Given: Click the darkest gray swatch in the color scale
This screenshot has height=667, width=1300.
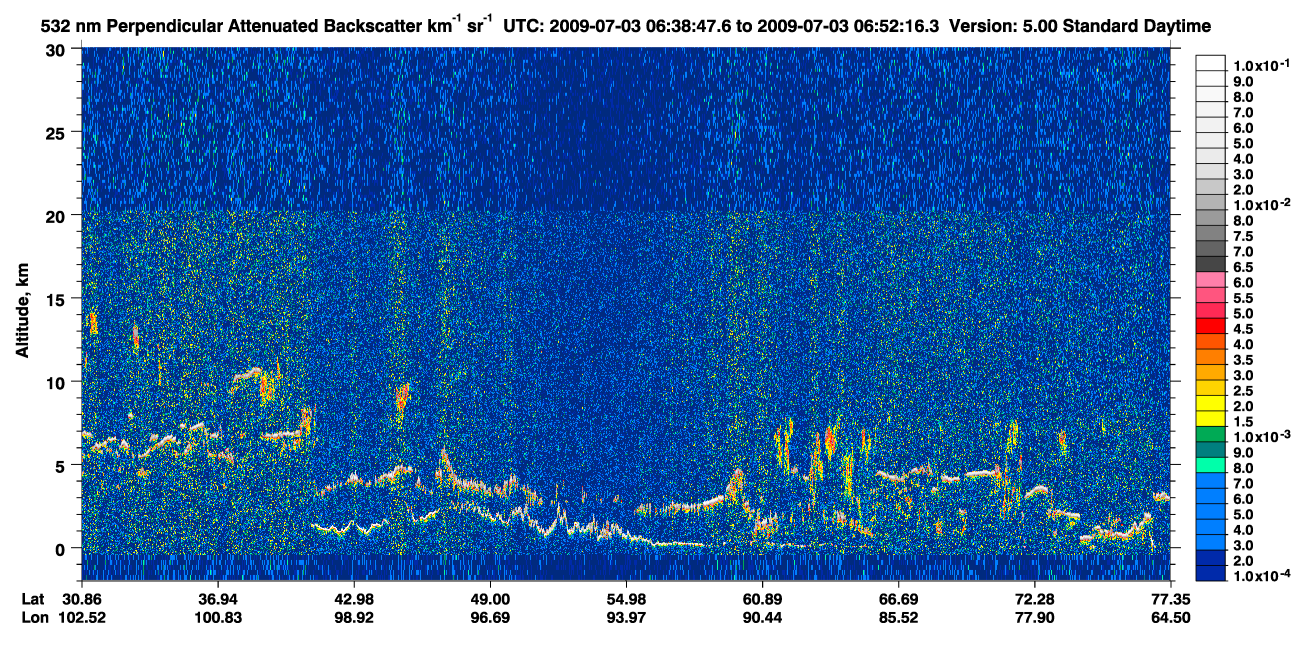Looking at the screenshot, I should point(1210,264).
